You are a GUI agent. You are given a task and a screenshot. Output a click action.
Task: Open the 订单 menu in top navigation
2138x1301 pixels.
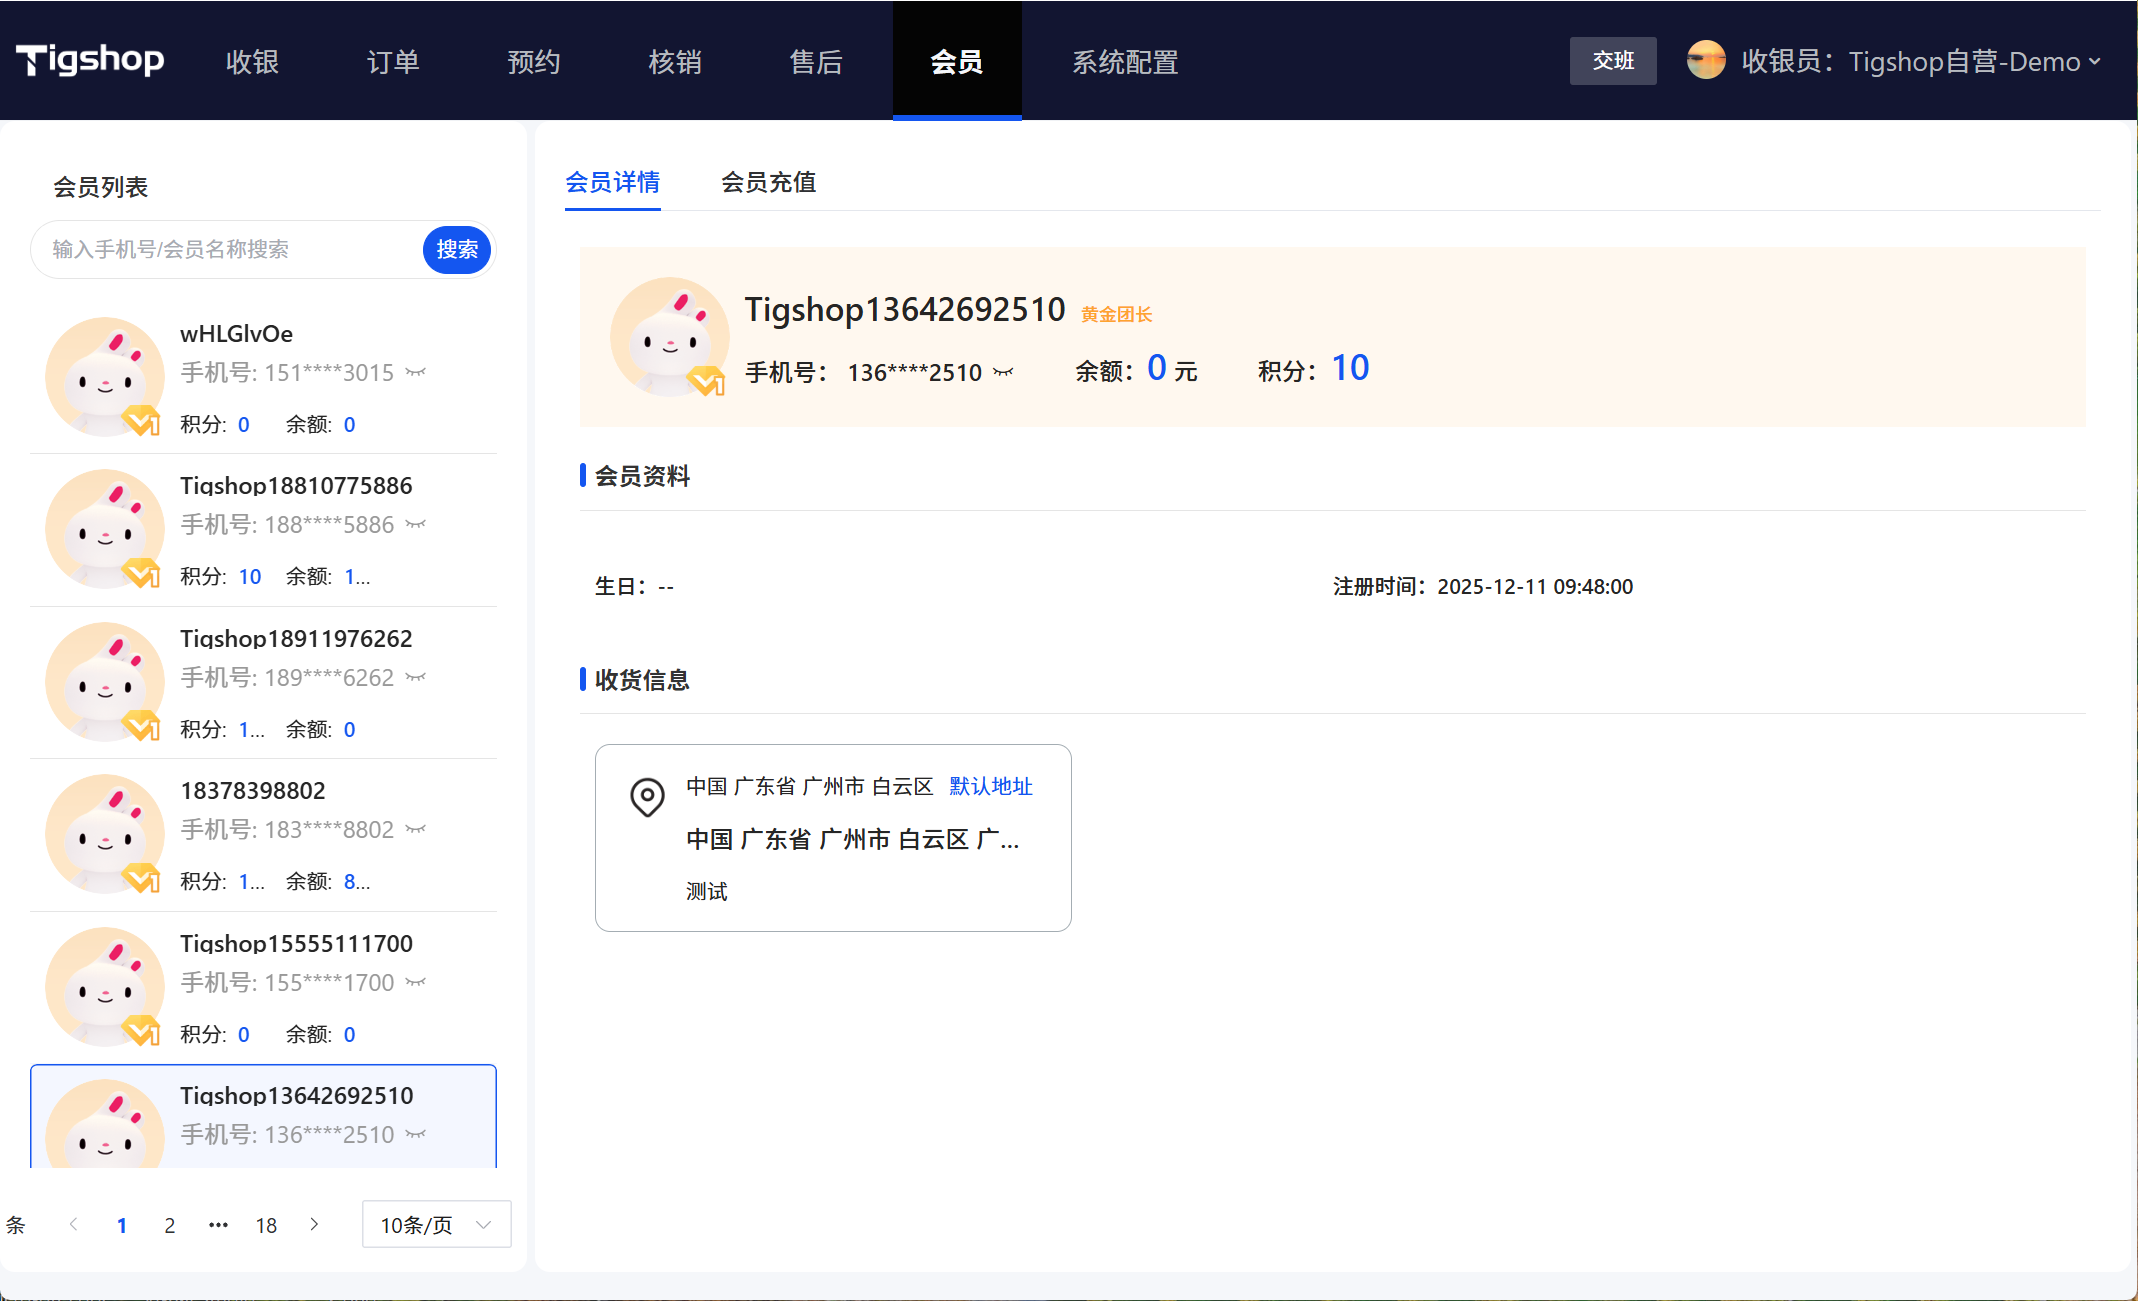(392, 61)
